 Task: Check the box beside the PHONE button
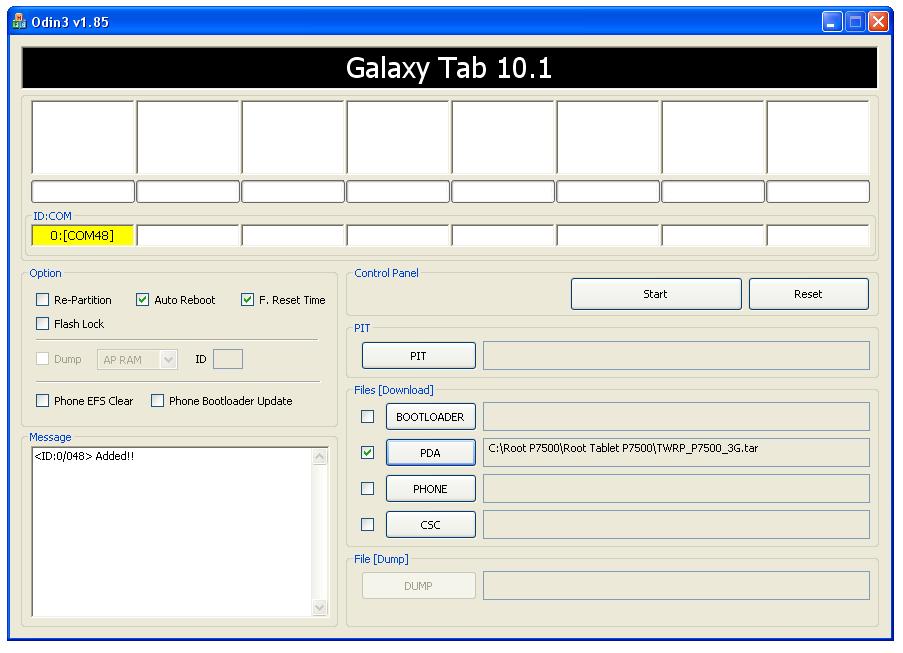click(367, 489)
